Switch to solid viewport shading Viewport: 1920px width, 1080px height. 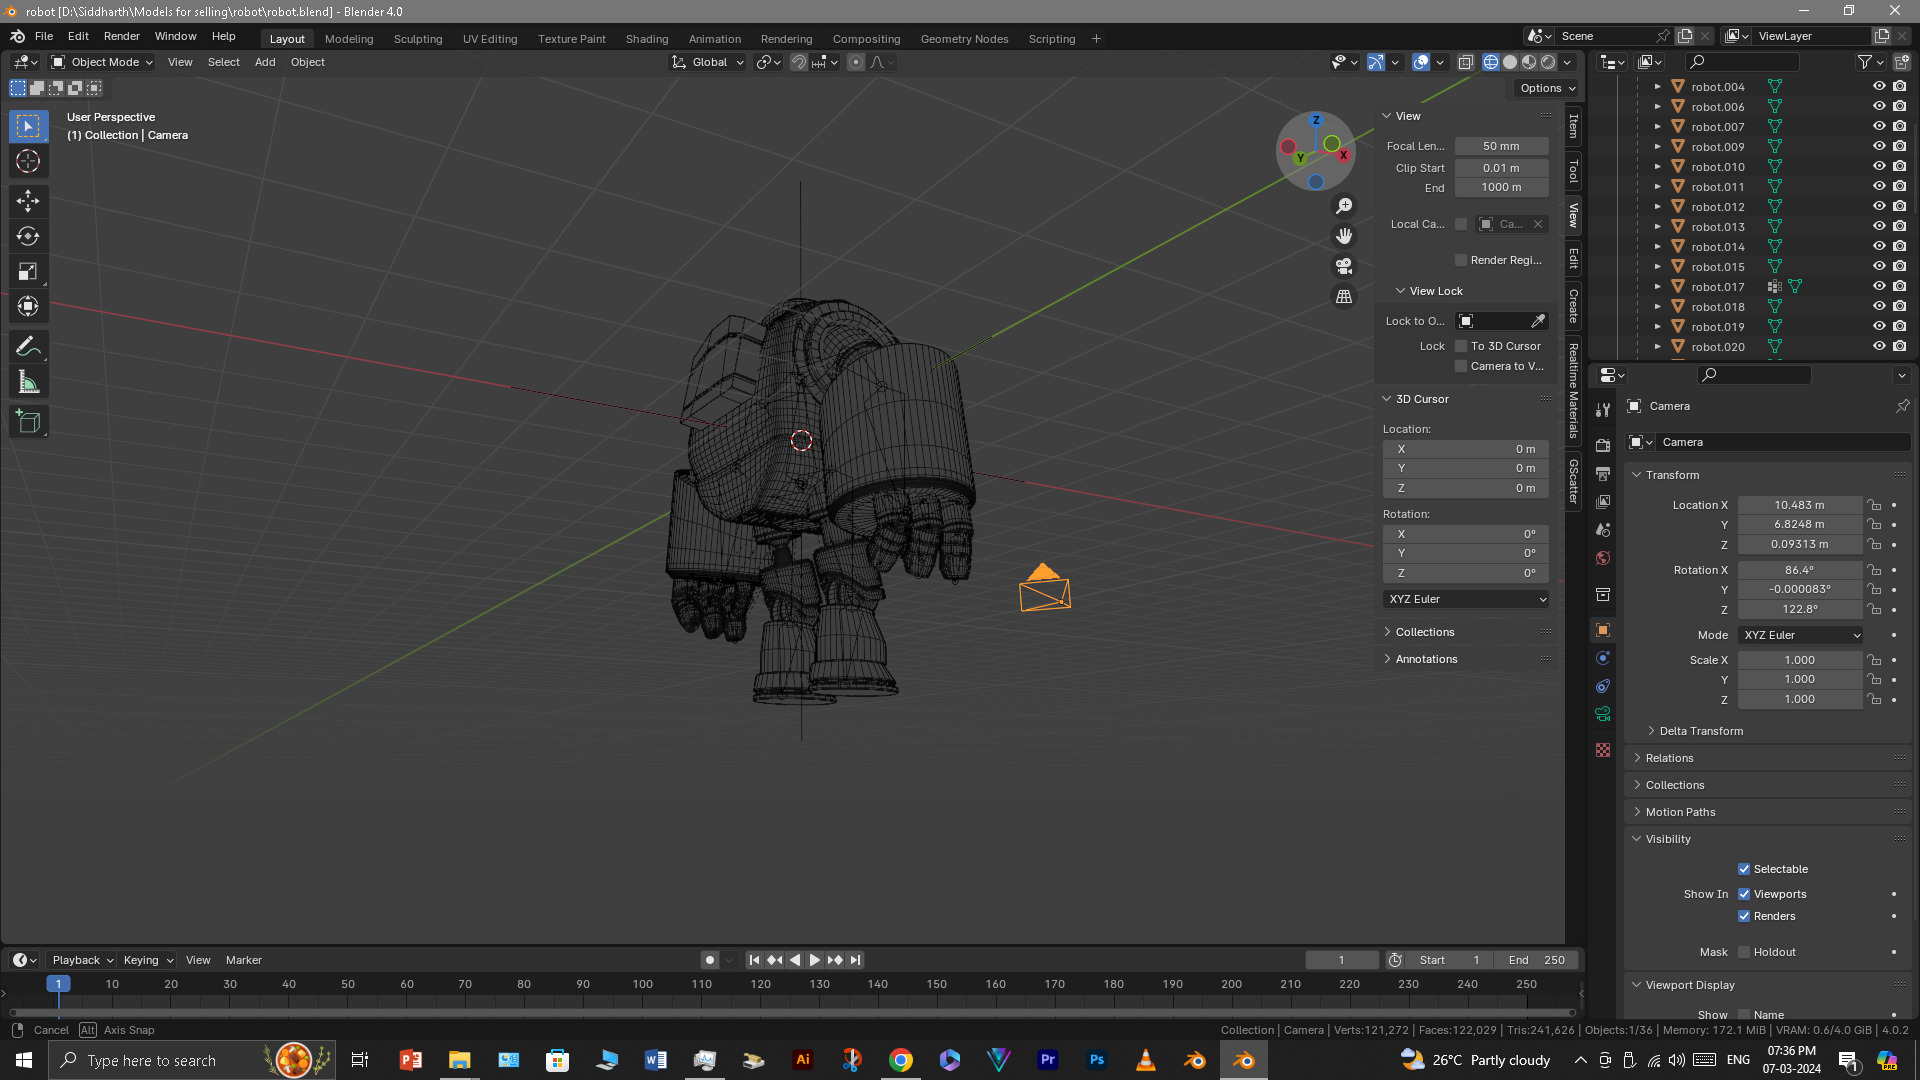click(x=1510, y=62)
